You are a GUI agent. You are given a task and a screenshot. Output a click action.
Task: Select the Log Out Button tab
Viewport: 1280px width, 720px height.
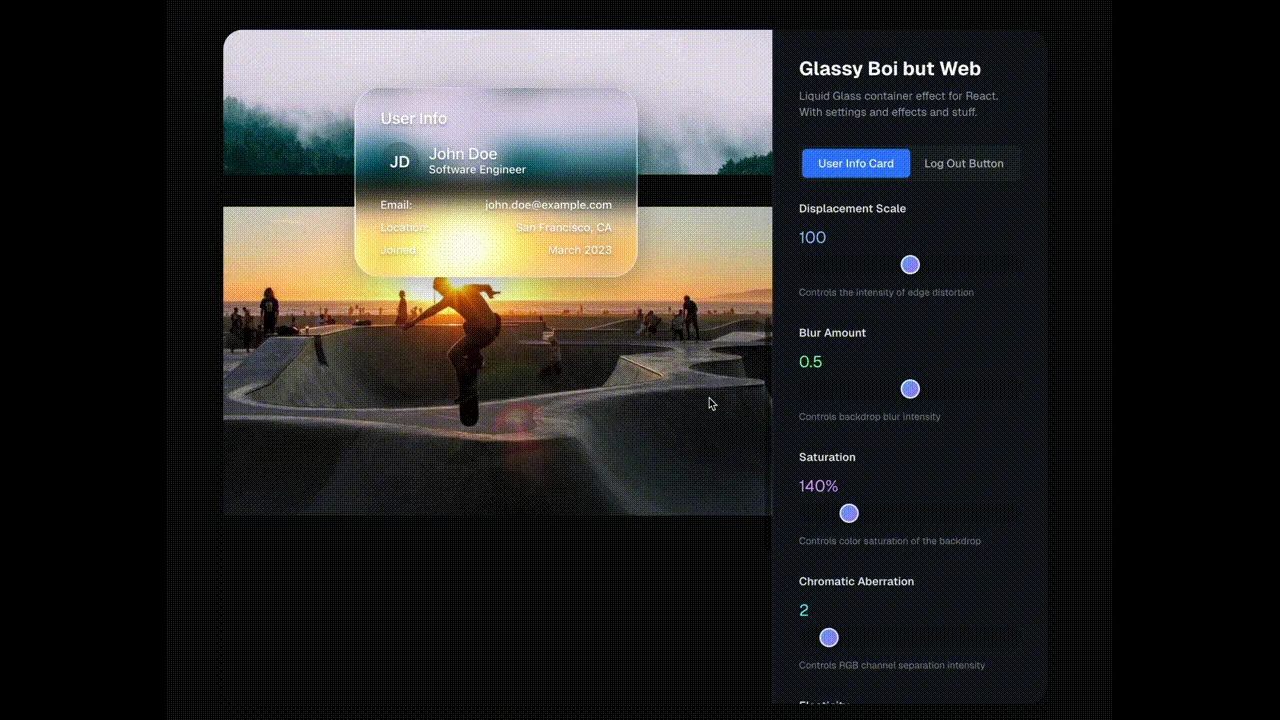tap(963, 163)
